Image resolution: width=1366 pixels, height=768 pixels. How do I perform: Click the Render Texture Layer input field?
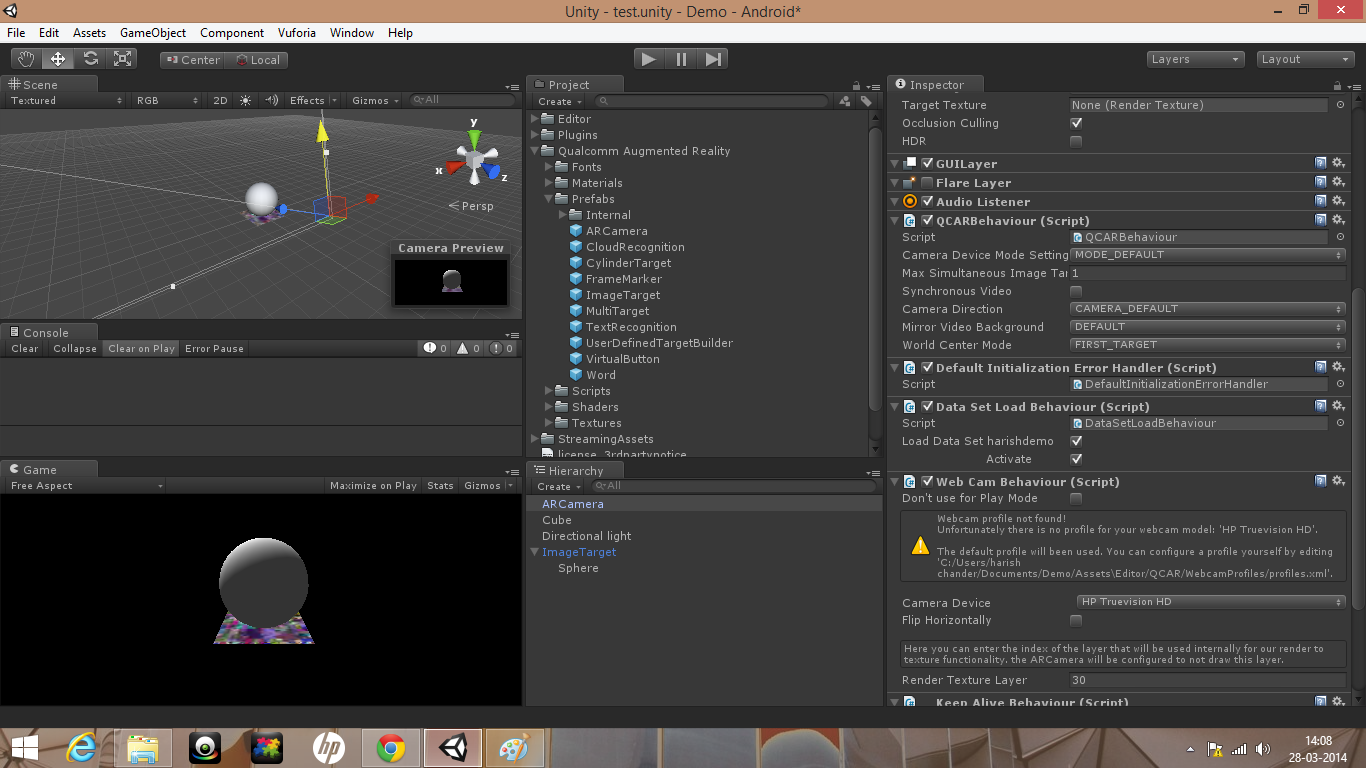pos(1208,680)
